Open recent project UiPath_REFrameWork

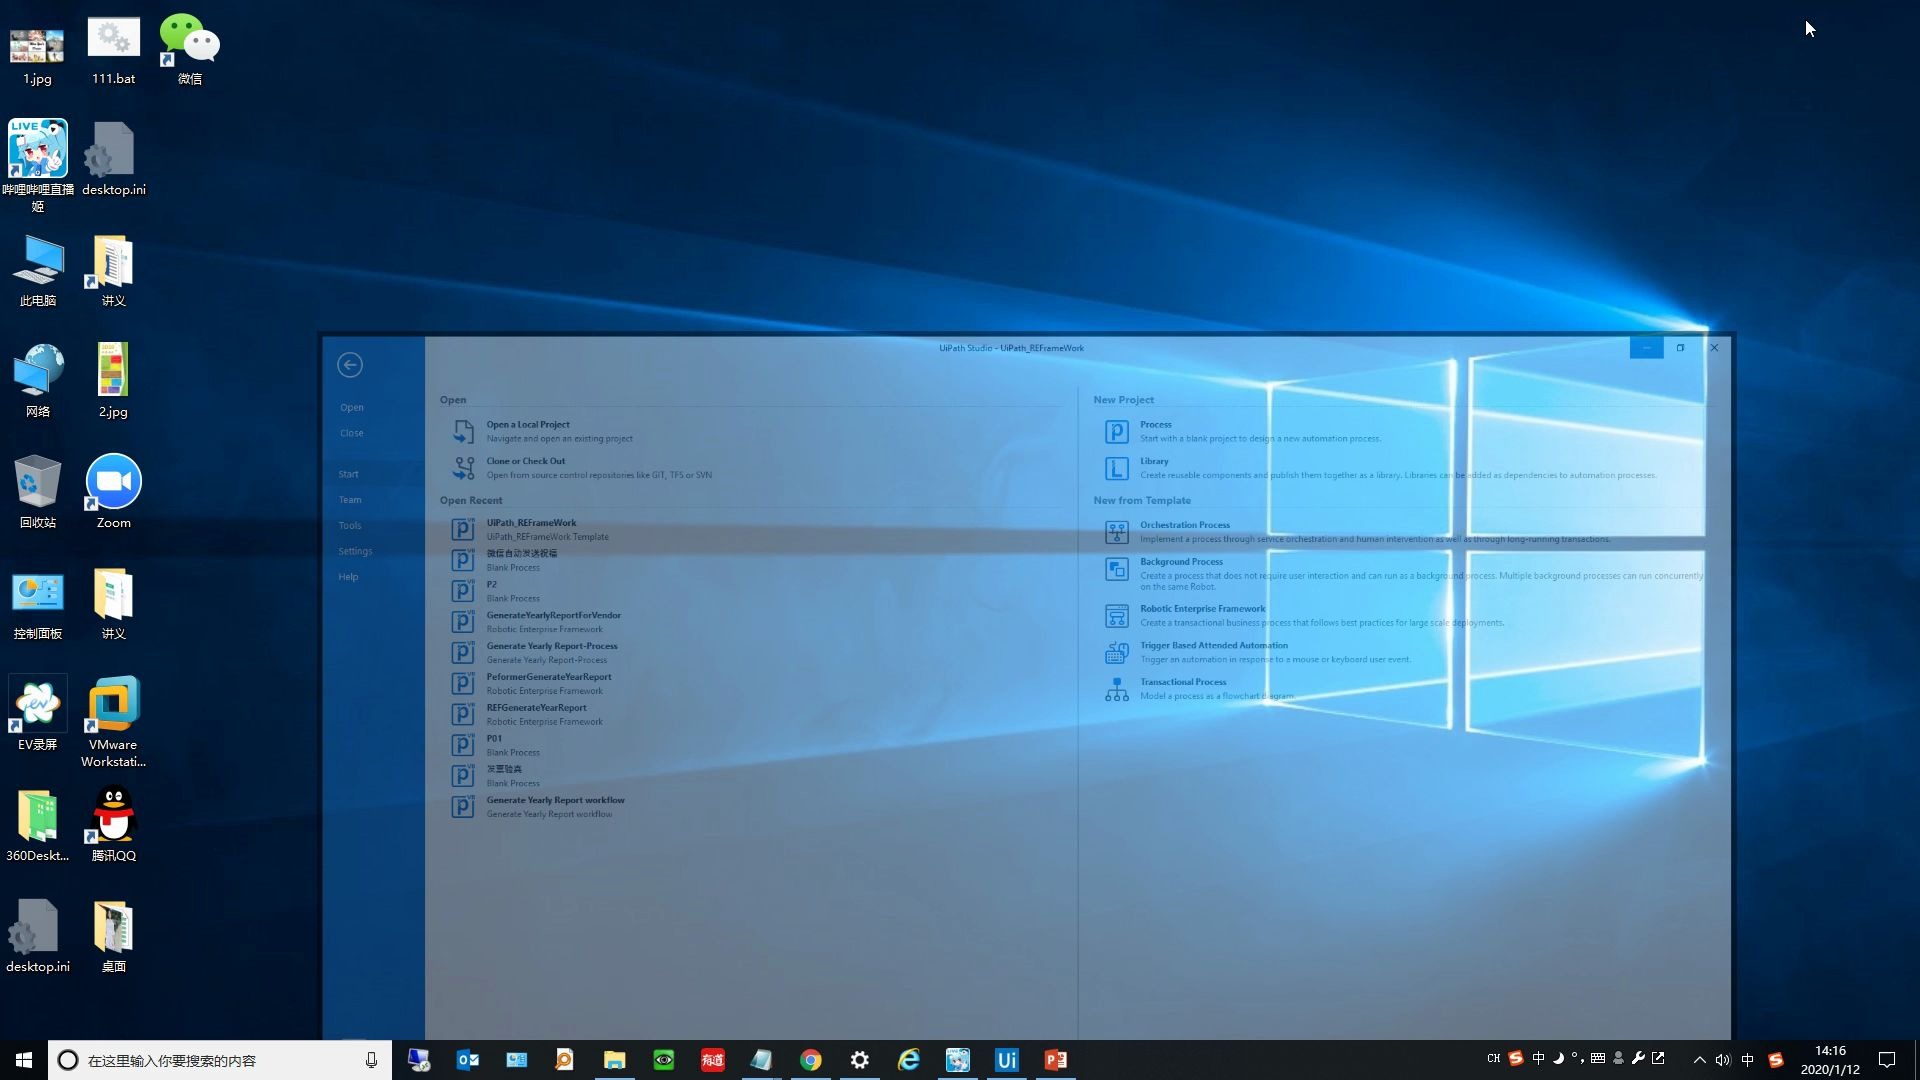[531, 523]
